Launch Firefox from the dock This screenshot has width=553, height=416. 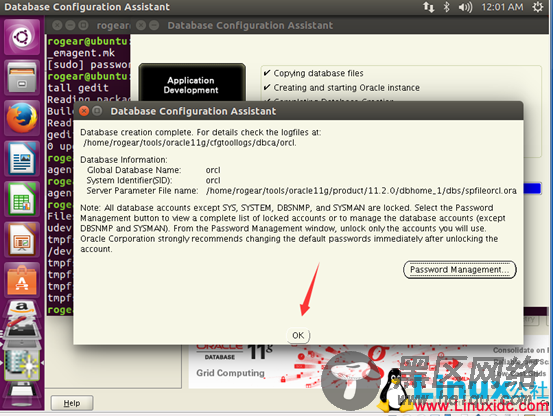coord(22,118)
